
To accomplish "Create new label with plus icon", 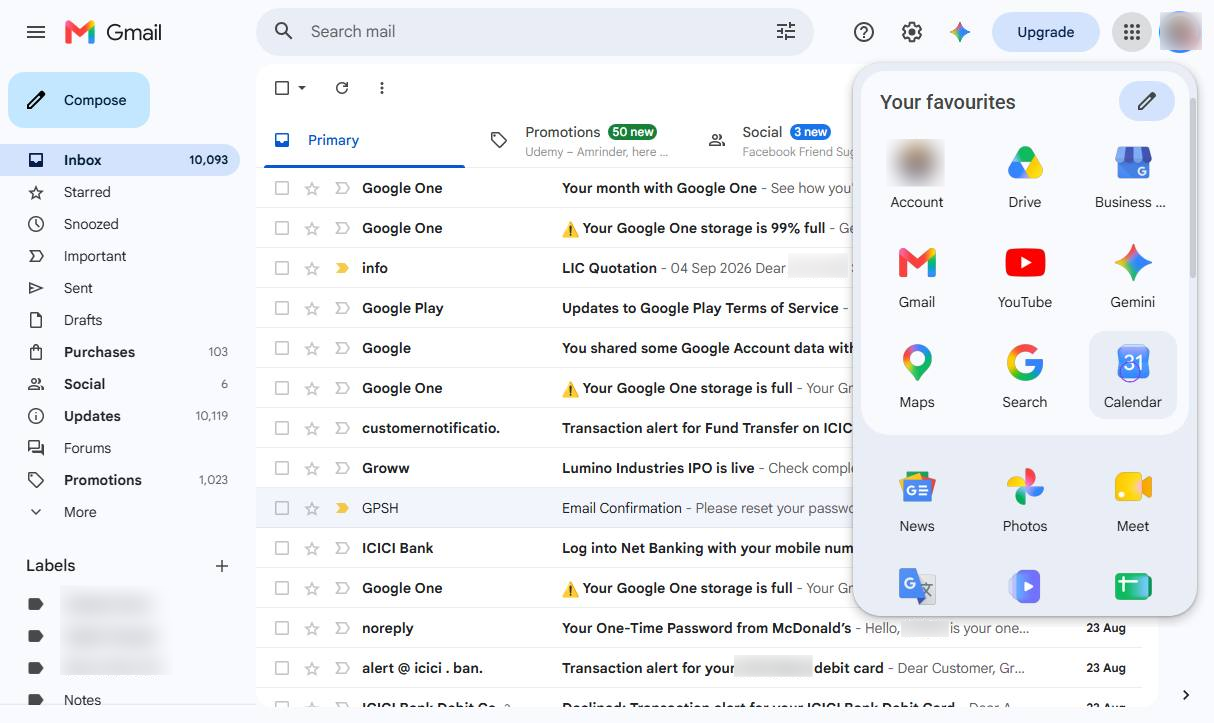I will [222, 566].
